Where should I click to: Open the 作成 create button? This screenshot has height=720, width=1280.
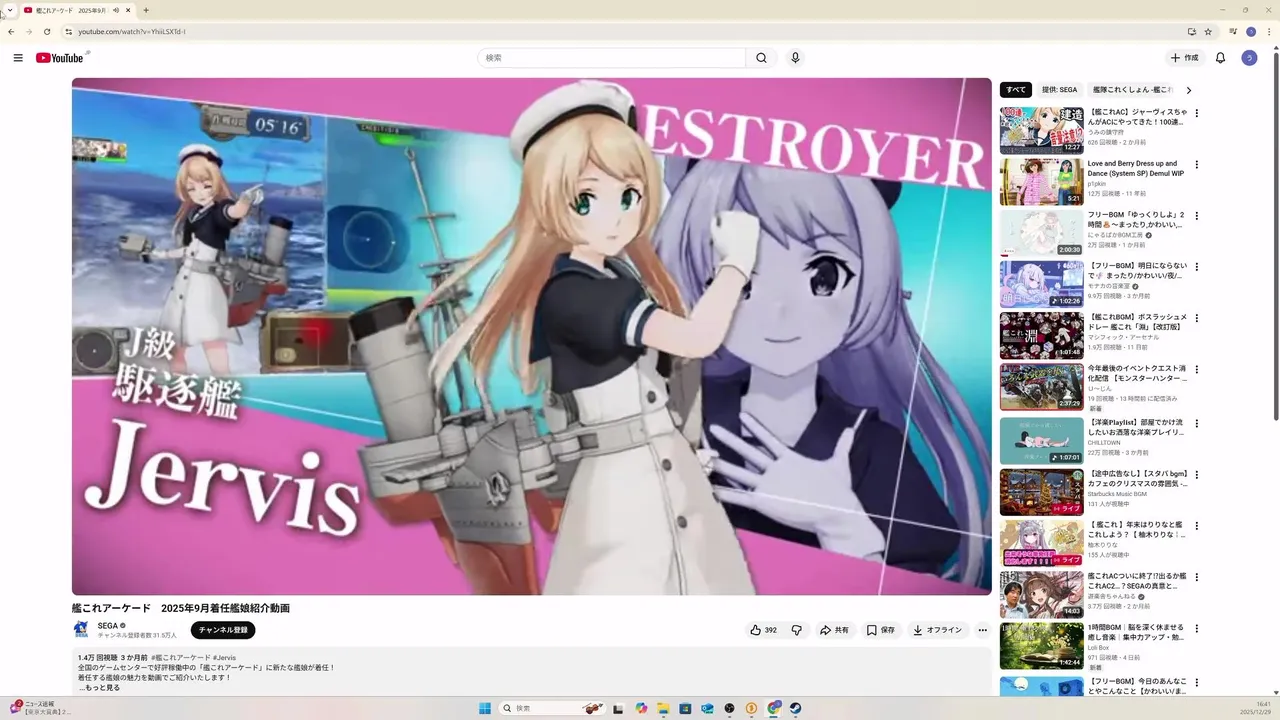[x=1184, y=58]
